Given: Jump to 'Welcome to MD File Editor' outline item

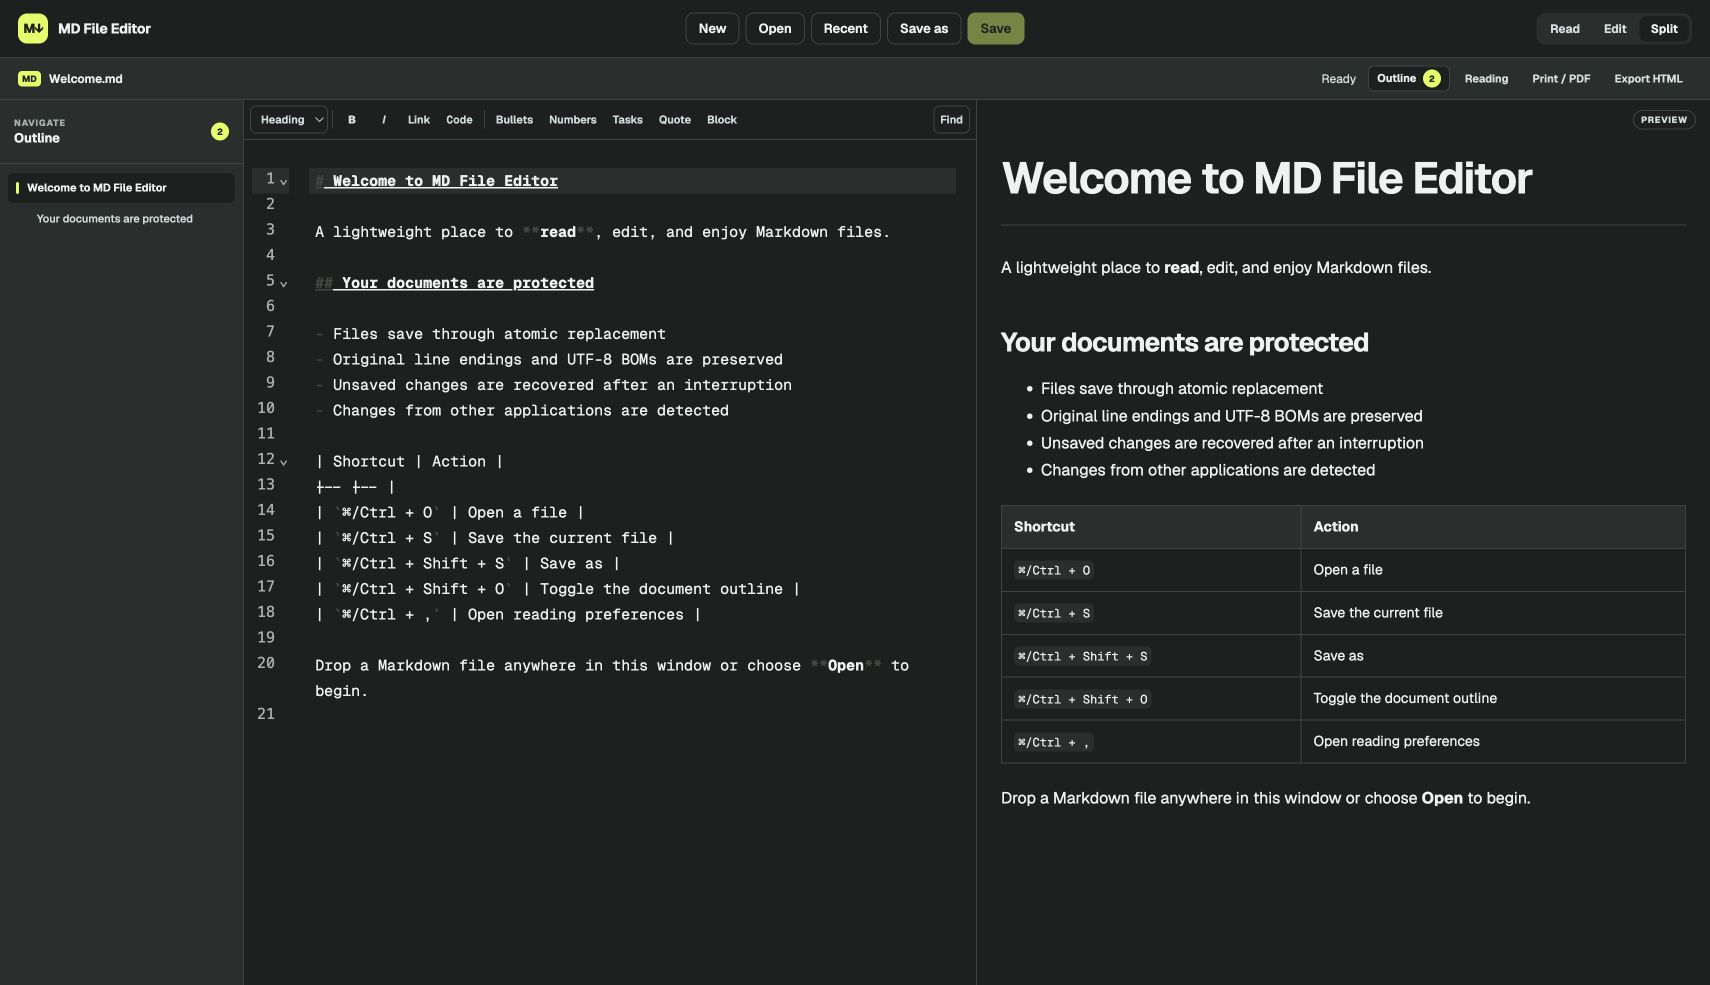Looking at the screenshot, I should (x=122, y=188).
